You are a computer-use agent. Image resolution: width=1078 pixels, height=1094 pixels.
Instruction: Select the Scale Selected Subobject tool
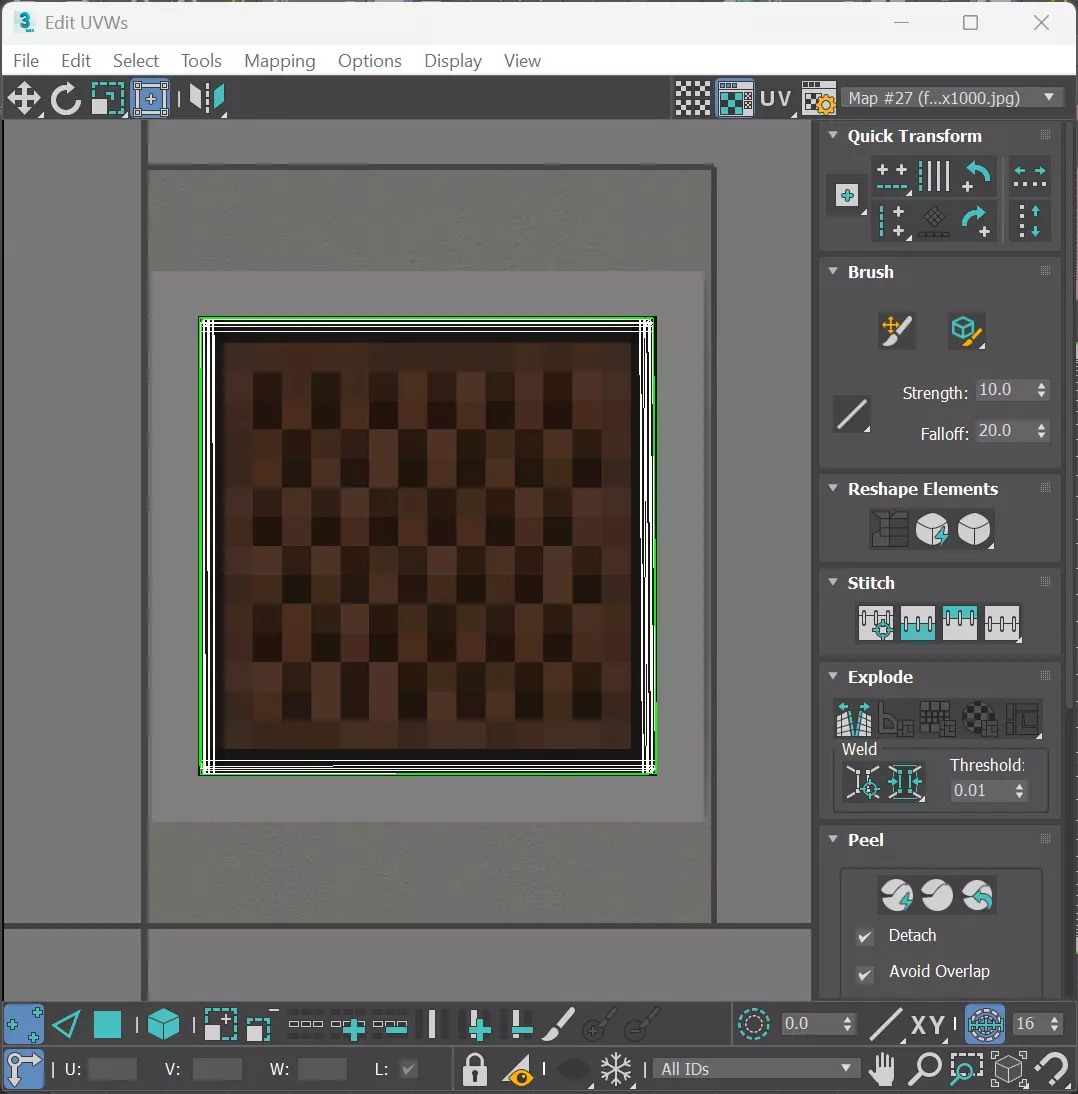[x=108, y=98]
